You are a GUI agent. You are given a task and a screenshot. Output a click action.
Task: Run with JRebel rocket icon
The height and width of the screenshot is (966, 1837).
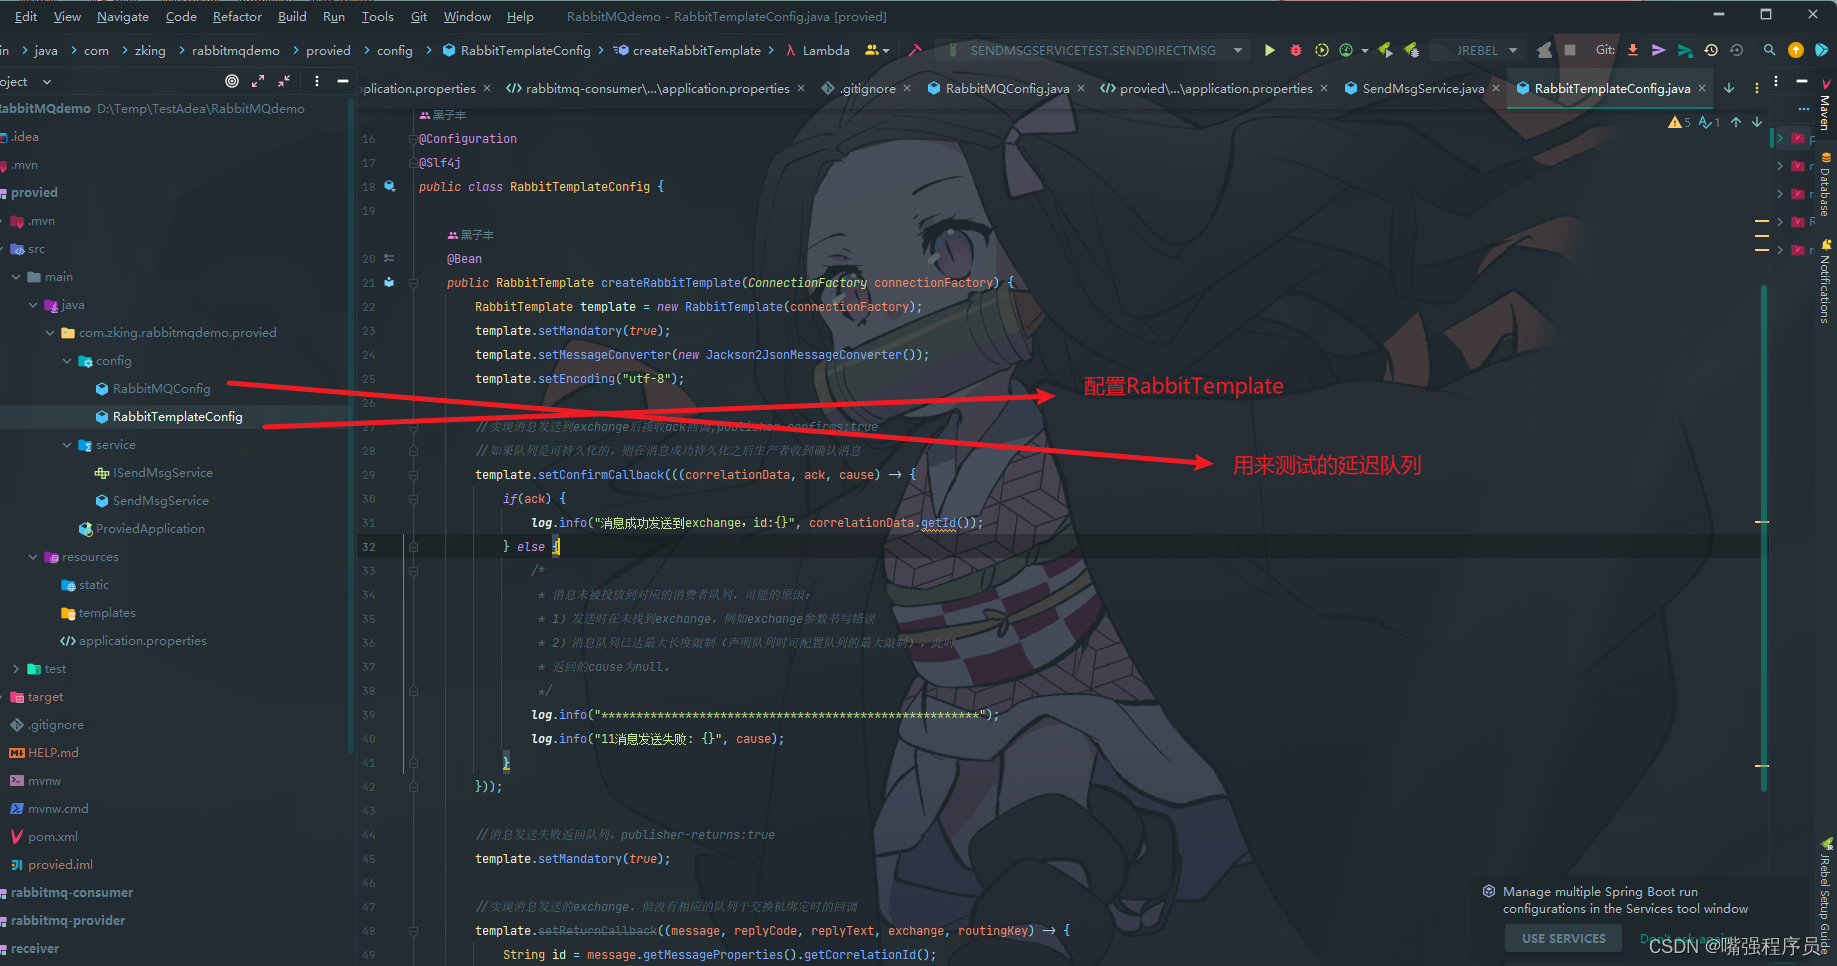tap(1385, 50)
